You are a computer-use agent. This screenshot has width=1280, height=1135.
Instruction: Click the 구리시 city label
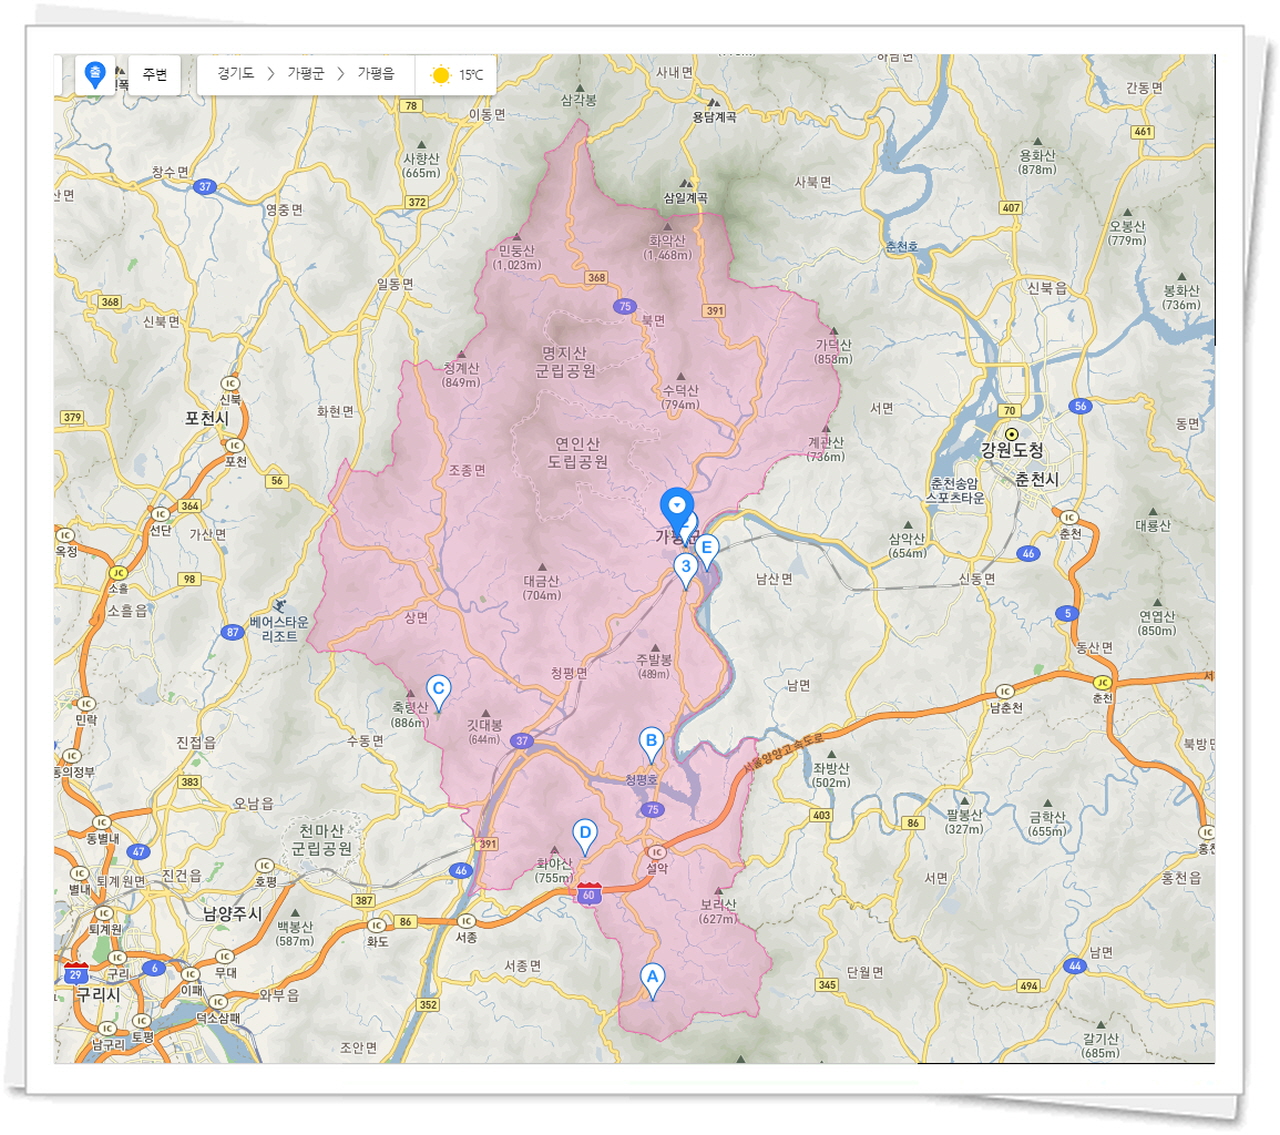98,995
